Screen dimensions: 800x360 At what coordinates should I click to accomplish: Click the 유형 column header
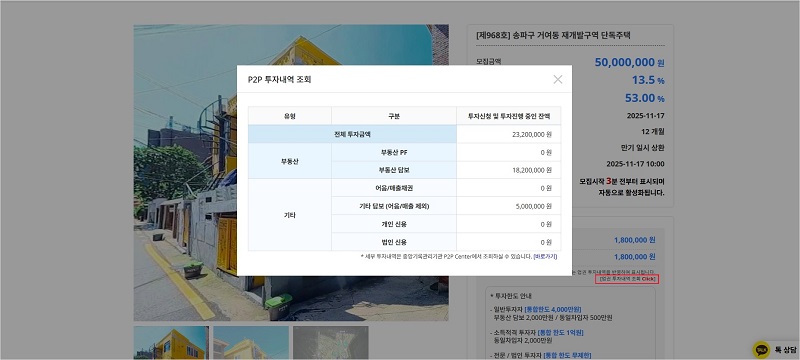290,116
